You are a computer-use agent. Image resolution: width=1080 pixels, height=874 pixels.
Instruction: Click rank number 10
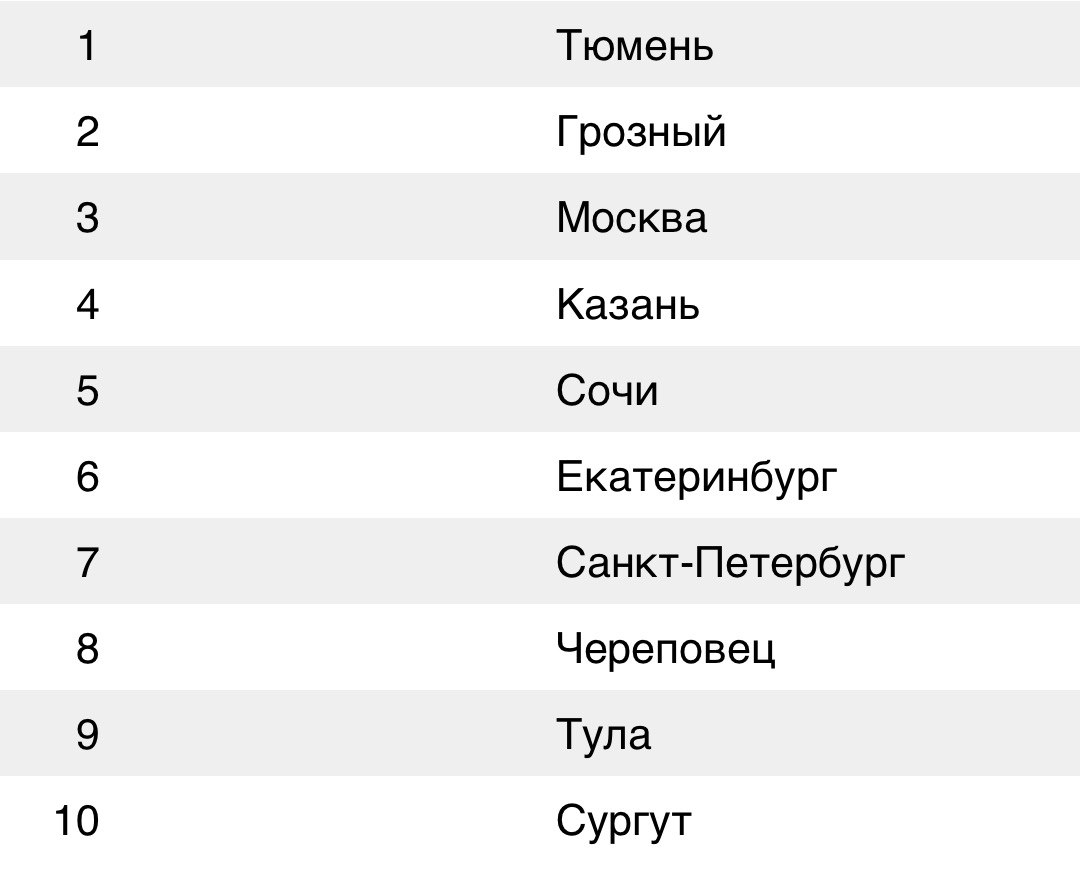click(76, 820)
